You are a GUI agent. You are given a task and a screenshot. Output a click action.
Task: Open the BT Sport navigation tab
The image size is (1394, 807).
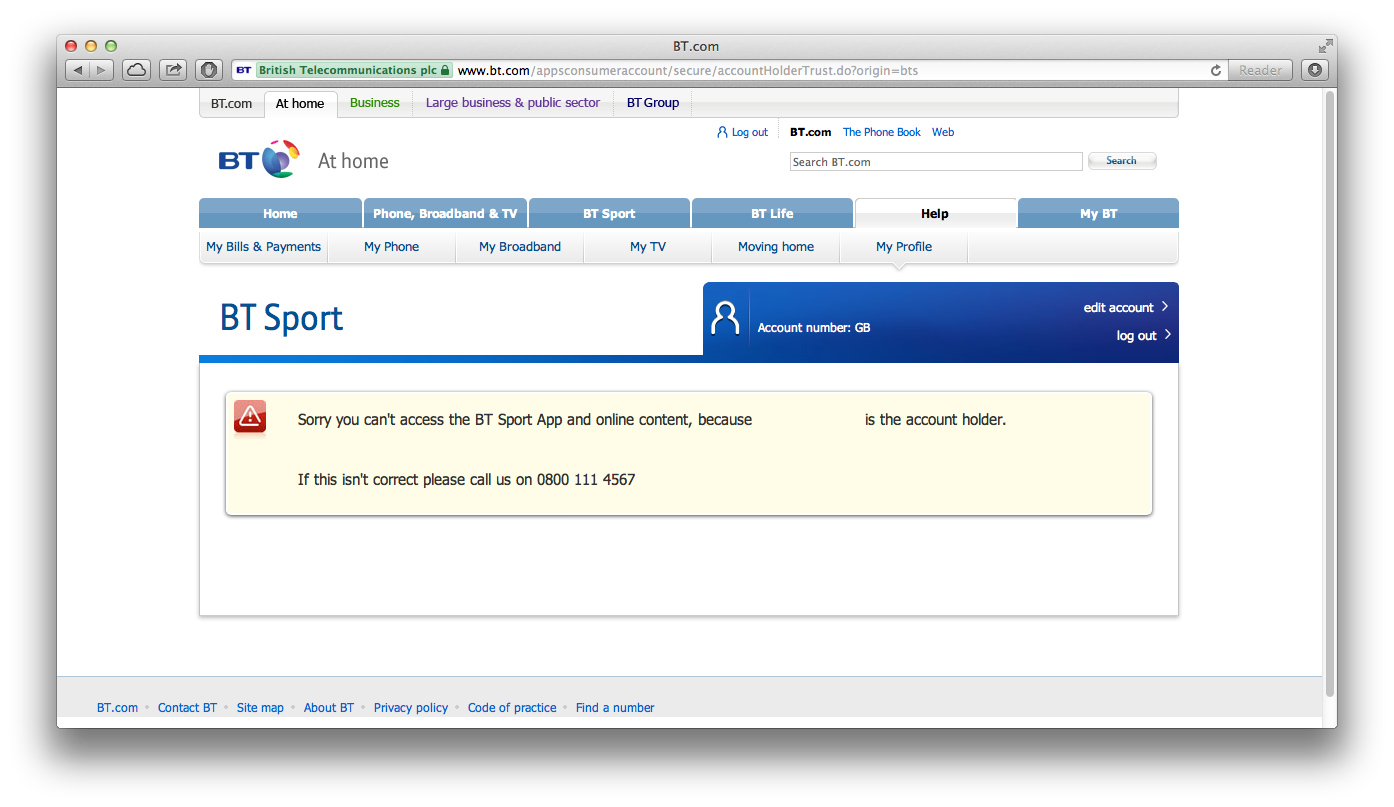609,214
